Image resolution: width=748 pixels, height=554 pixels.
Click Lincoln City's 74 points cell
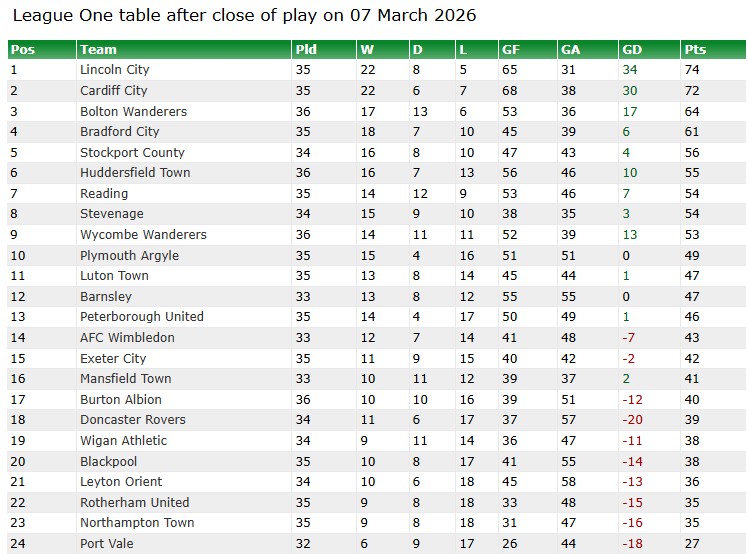point(692,70)
